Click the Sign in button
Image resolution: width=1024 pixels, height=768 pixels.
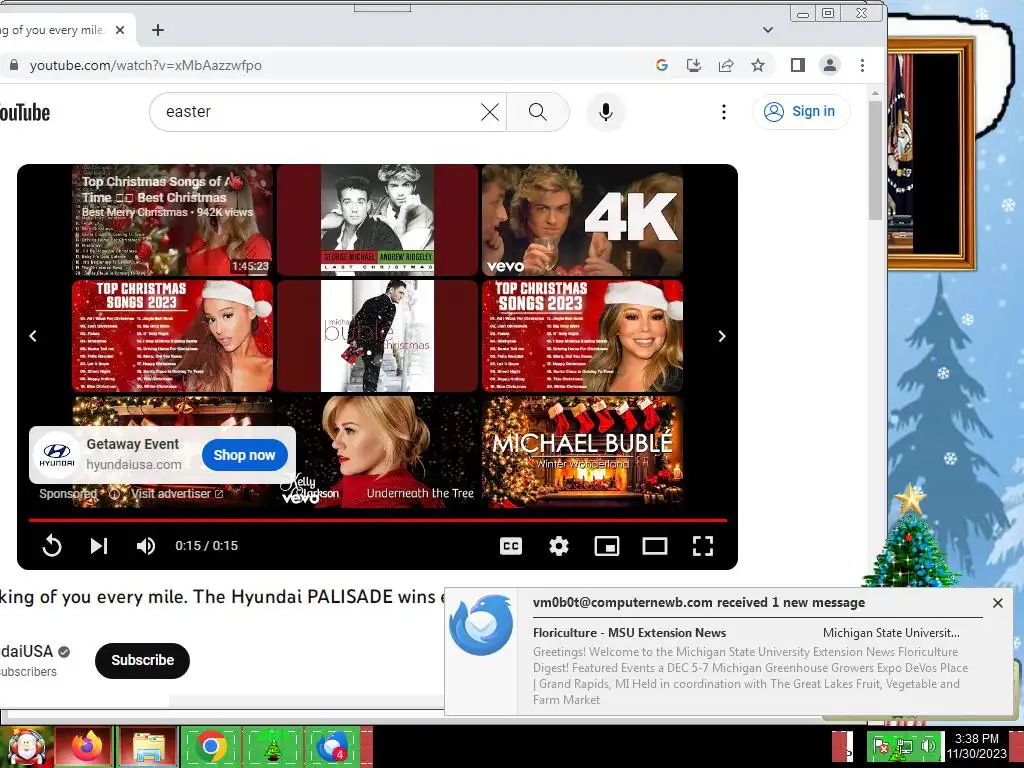point(801,112)
